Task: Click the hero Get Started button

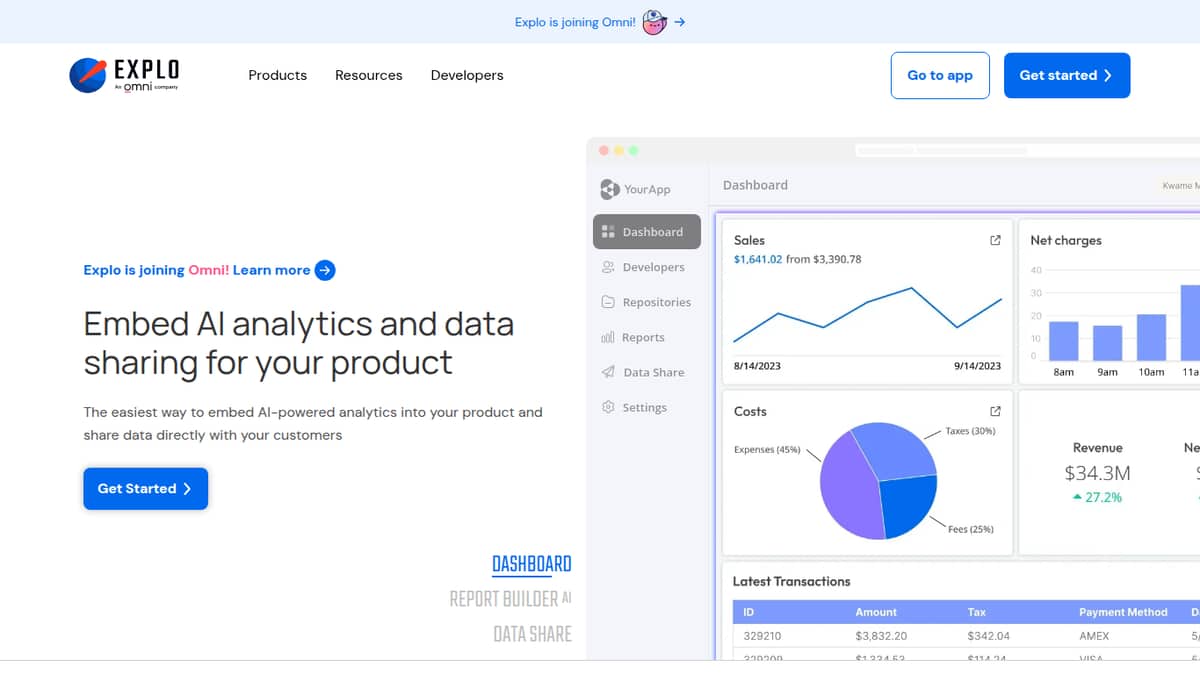Action: click(146, 489)
